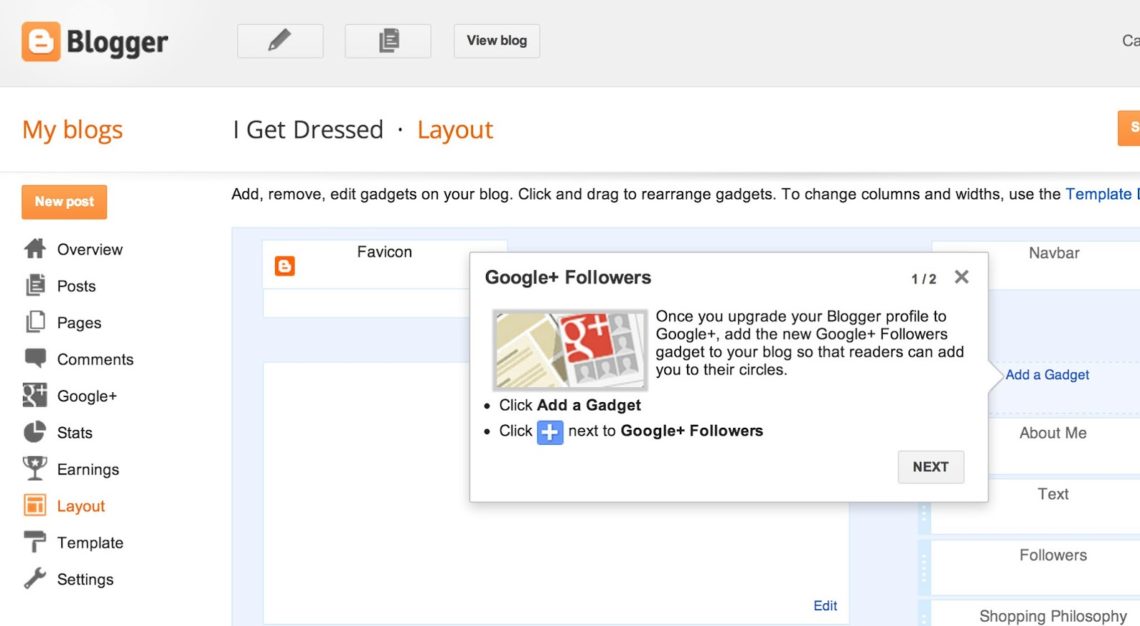Image resolution: width=1140 pixels, height=626 pixels.
Task: Open Overview in the sidebar menu
Action: point(90,249)
